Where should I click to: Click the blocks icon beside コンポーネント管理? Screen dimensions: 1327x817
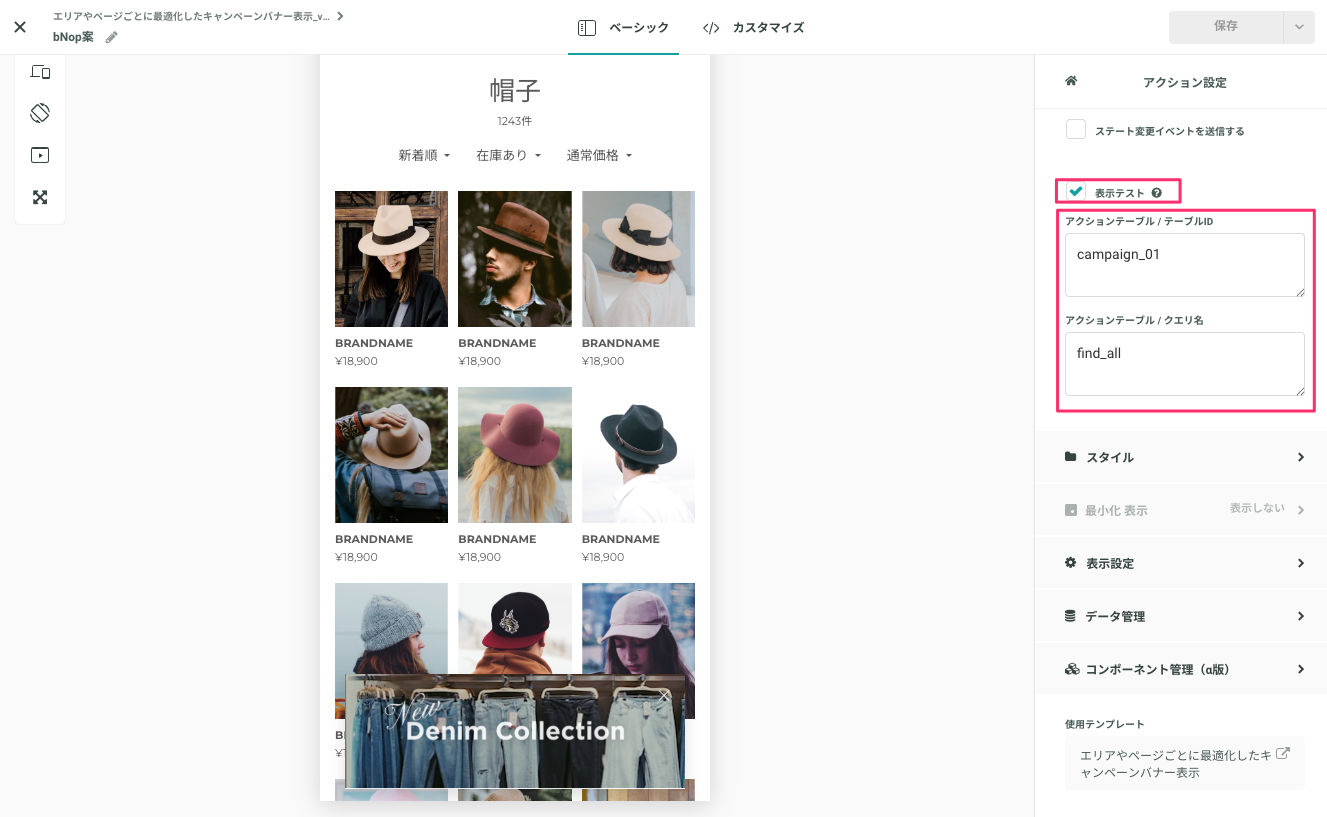click(1072, 669)
